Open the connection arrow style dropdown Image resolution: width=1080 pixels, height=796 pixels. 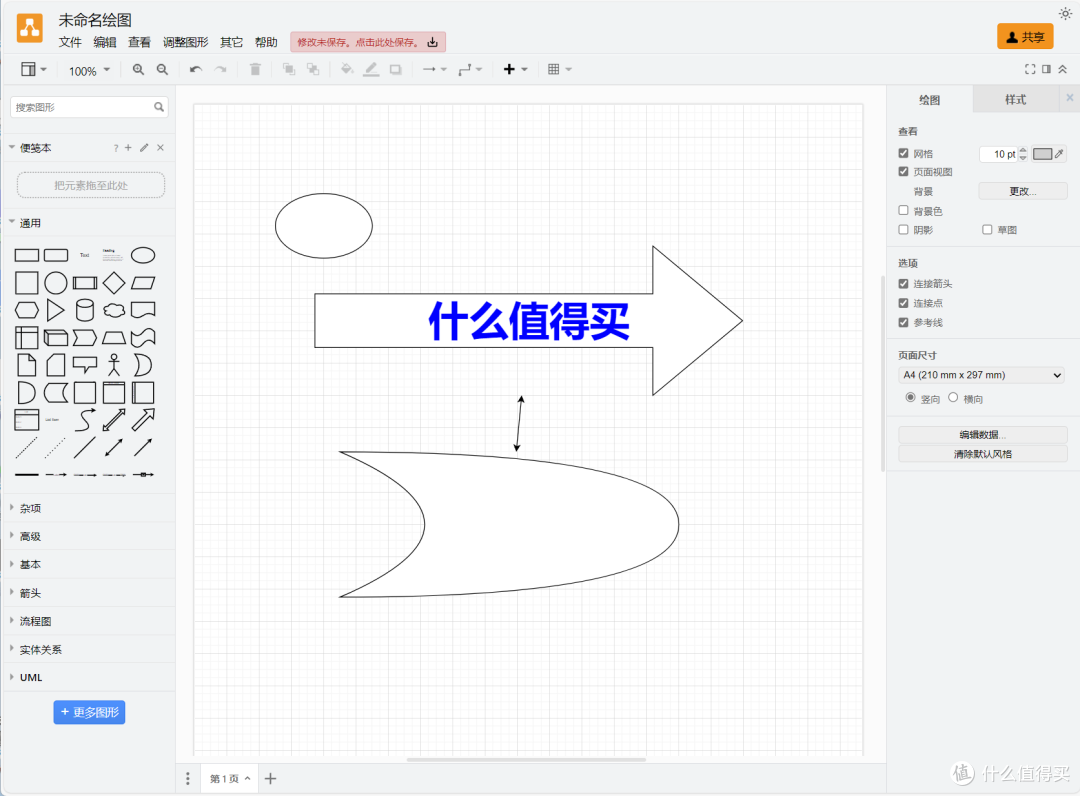click(435, 70)
